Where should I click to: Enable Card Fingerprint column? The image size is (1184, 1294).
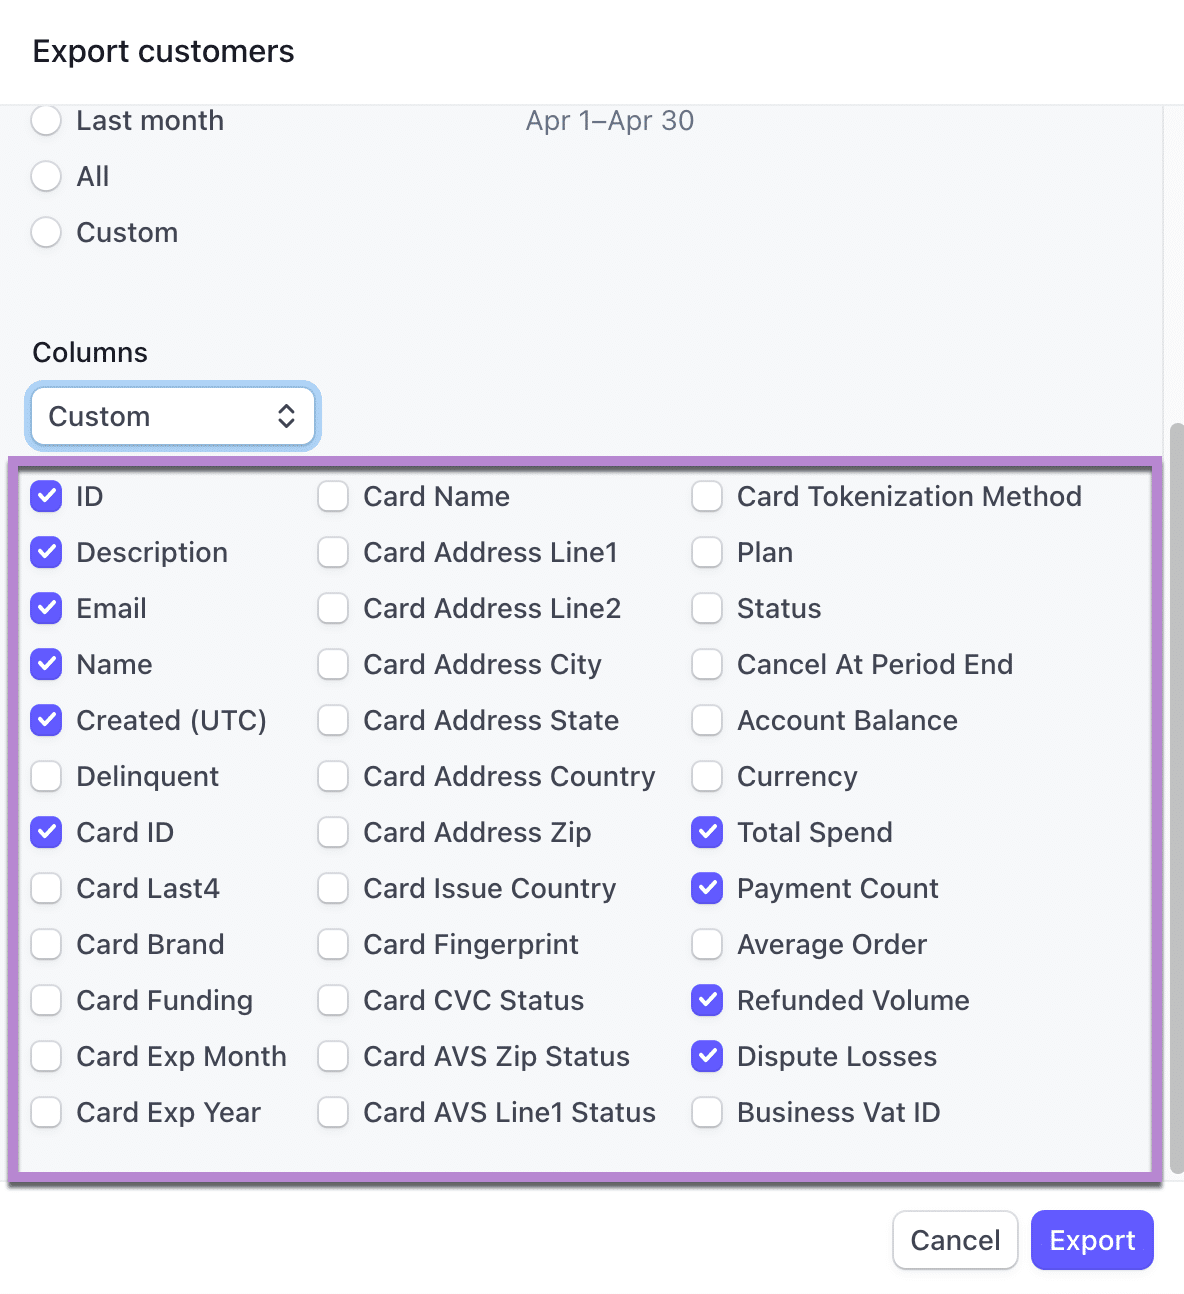coord(333,945)
